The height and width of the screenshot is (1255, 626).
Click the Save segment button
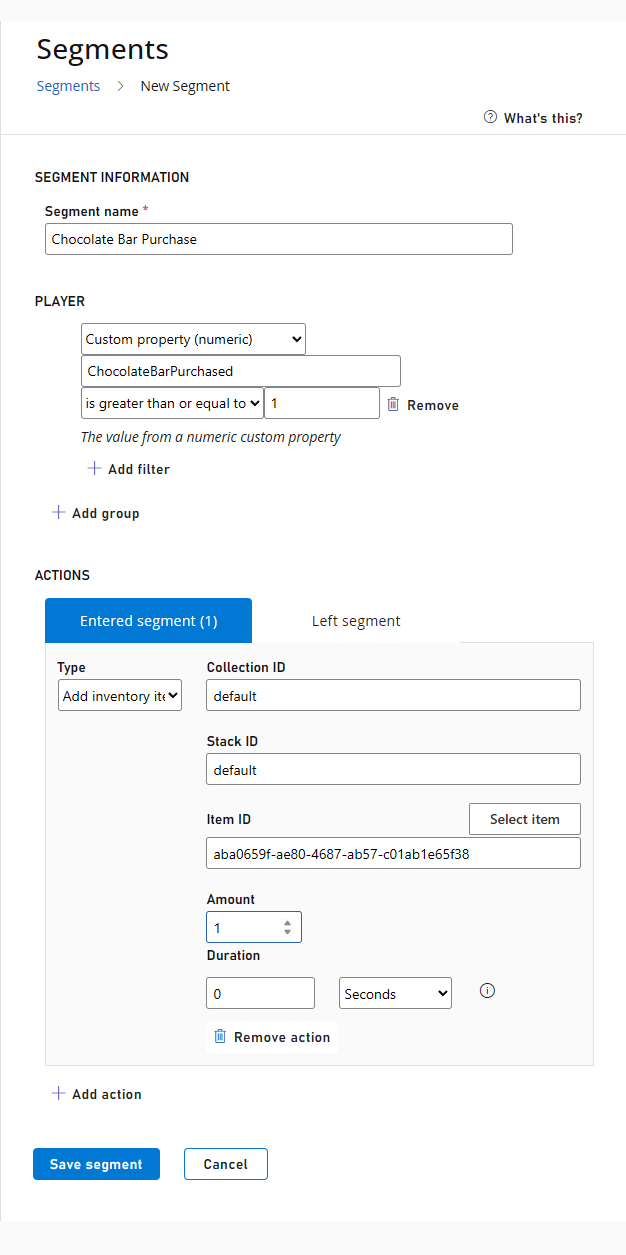pyautogui.click(x=96, y=1164)
